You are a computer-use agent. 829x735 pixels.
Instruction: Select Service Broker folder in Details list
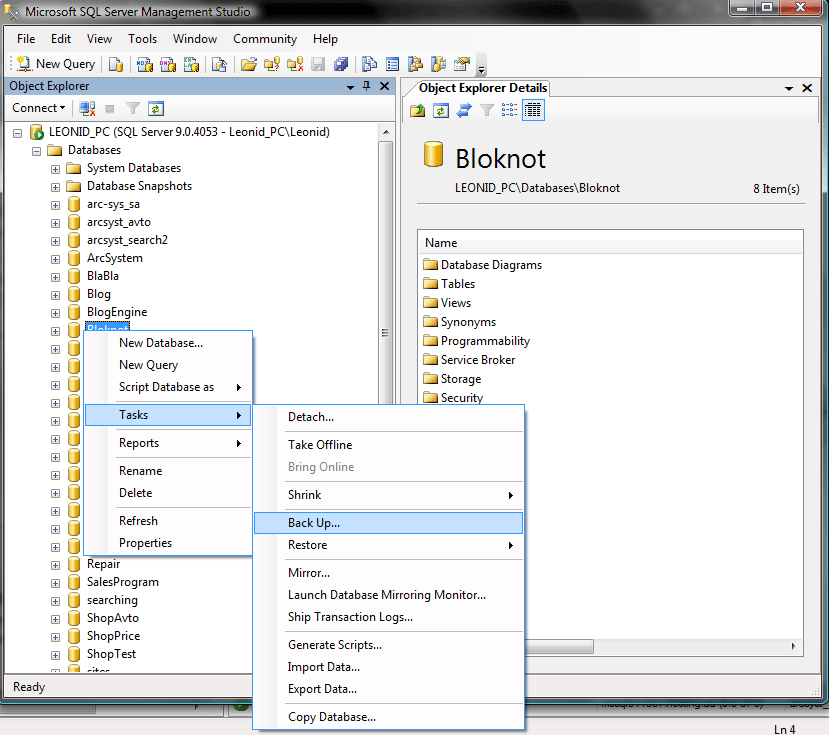point(469,360)
